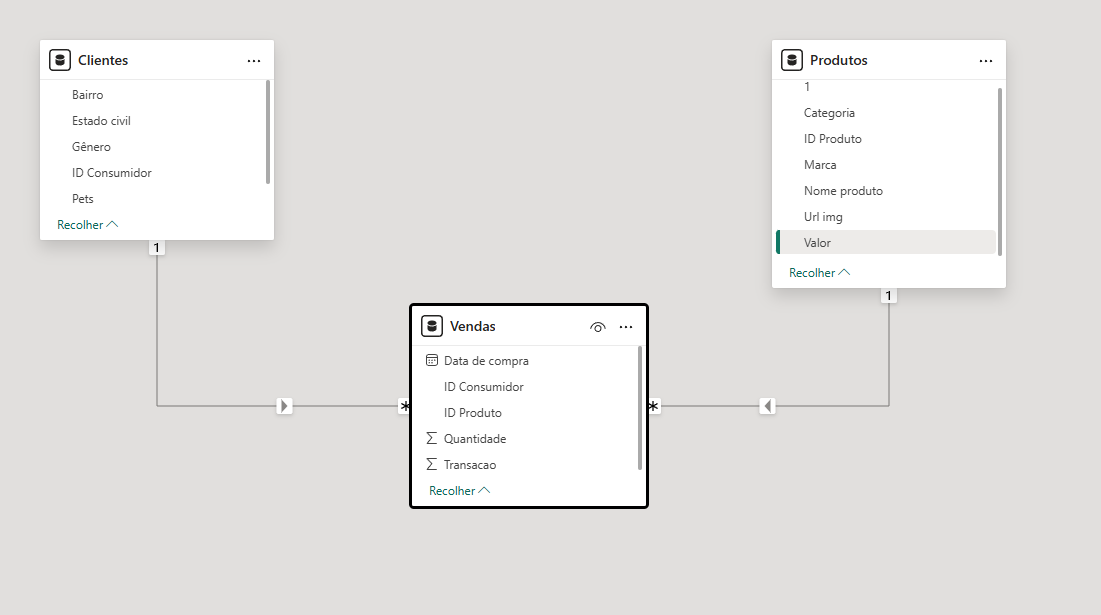The height and width of the screenshot is (615, 1101).
Task: Collapse the Clientes table field list
Action: click(87, 225)
